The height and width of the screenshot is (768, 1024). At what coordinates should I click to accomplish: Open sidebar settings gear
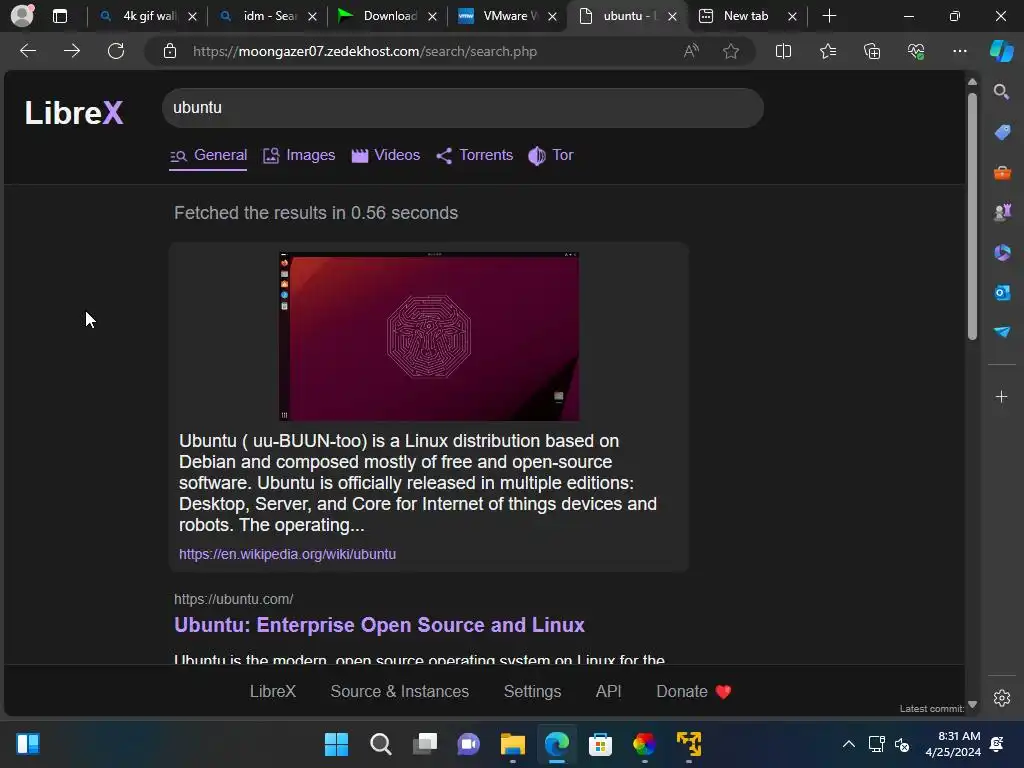pos(1002,698)
